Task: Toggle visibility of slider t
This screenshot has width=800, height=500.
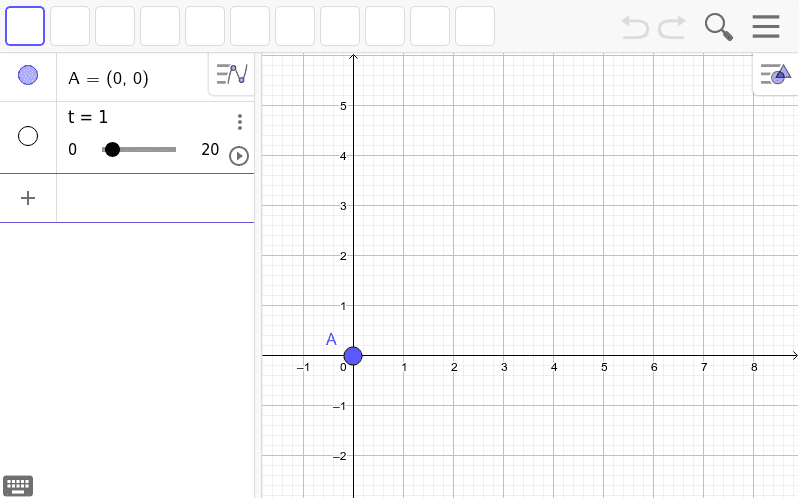Action: (28, 136)
